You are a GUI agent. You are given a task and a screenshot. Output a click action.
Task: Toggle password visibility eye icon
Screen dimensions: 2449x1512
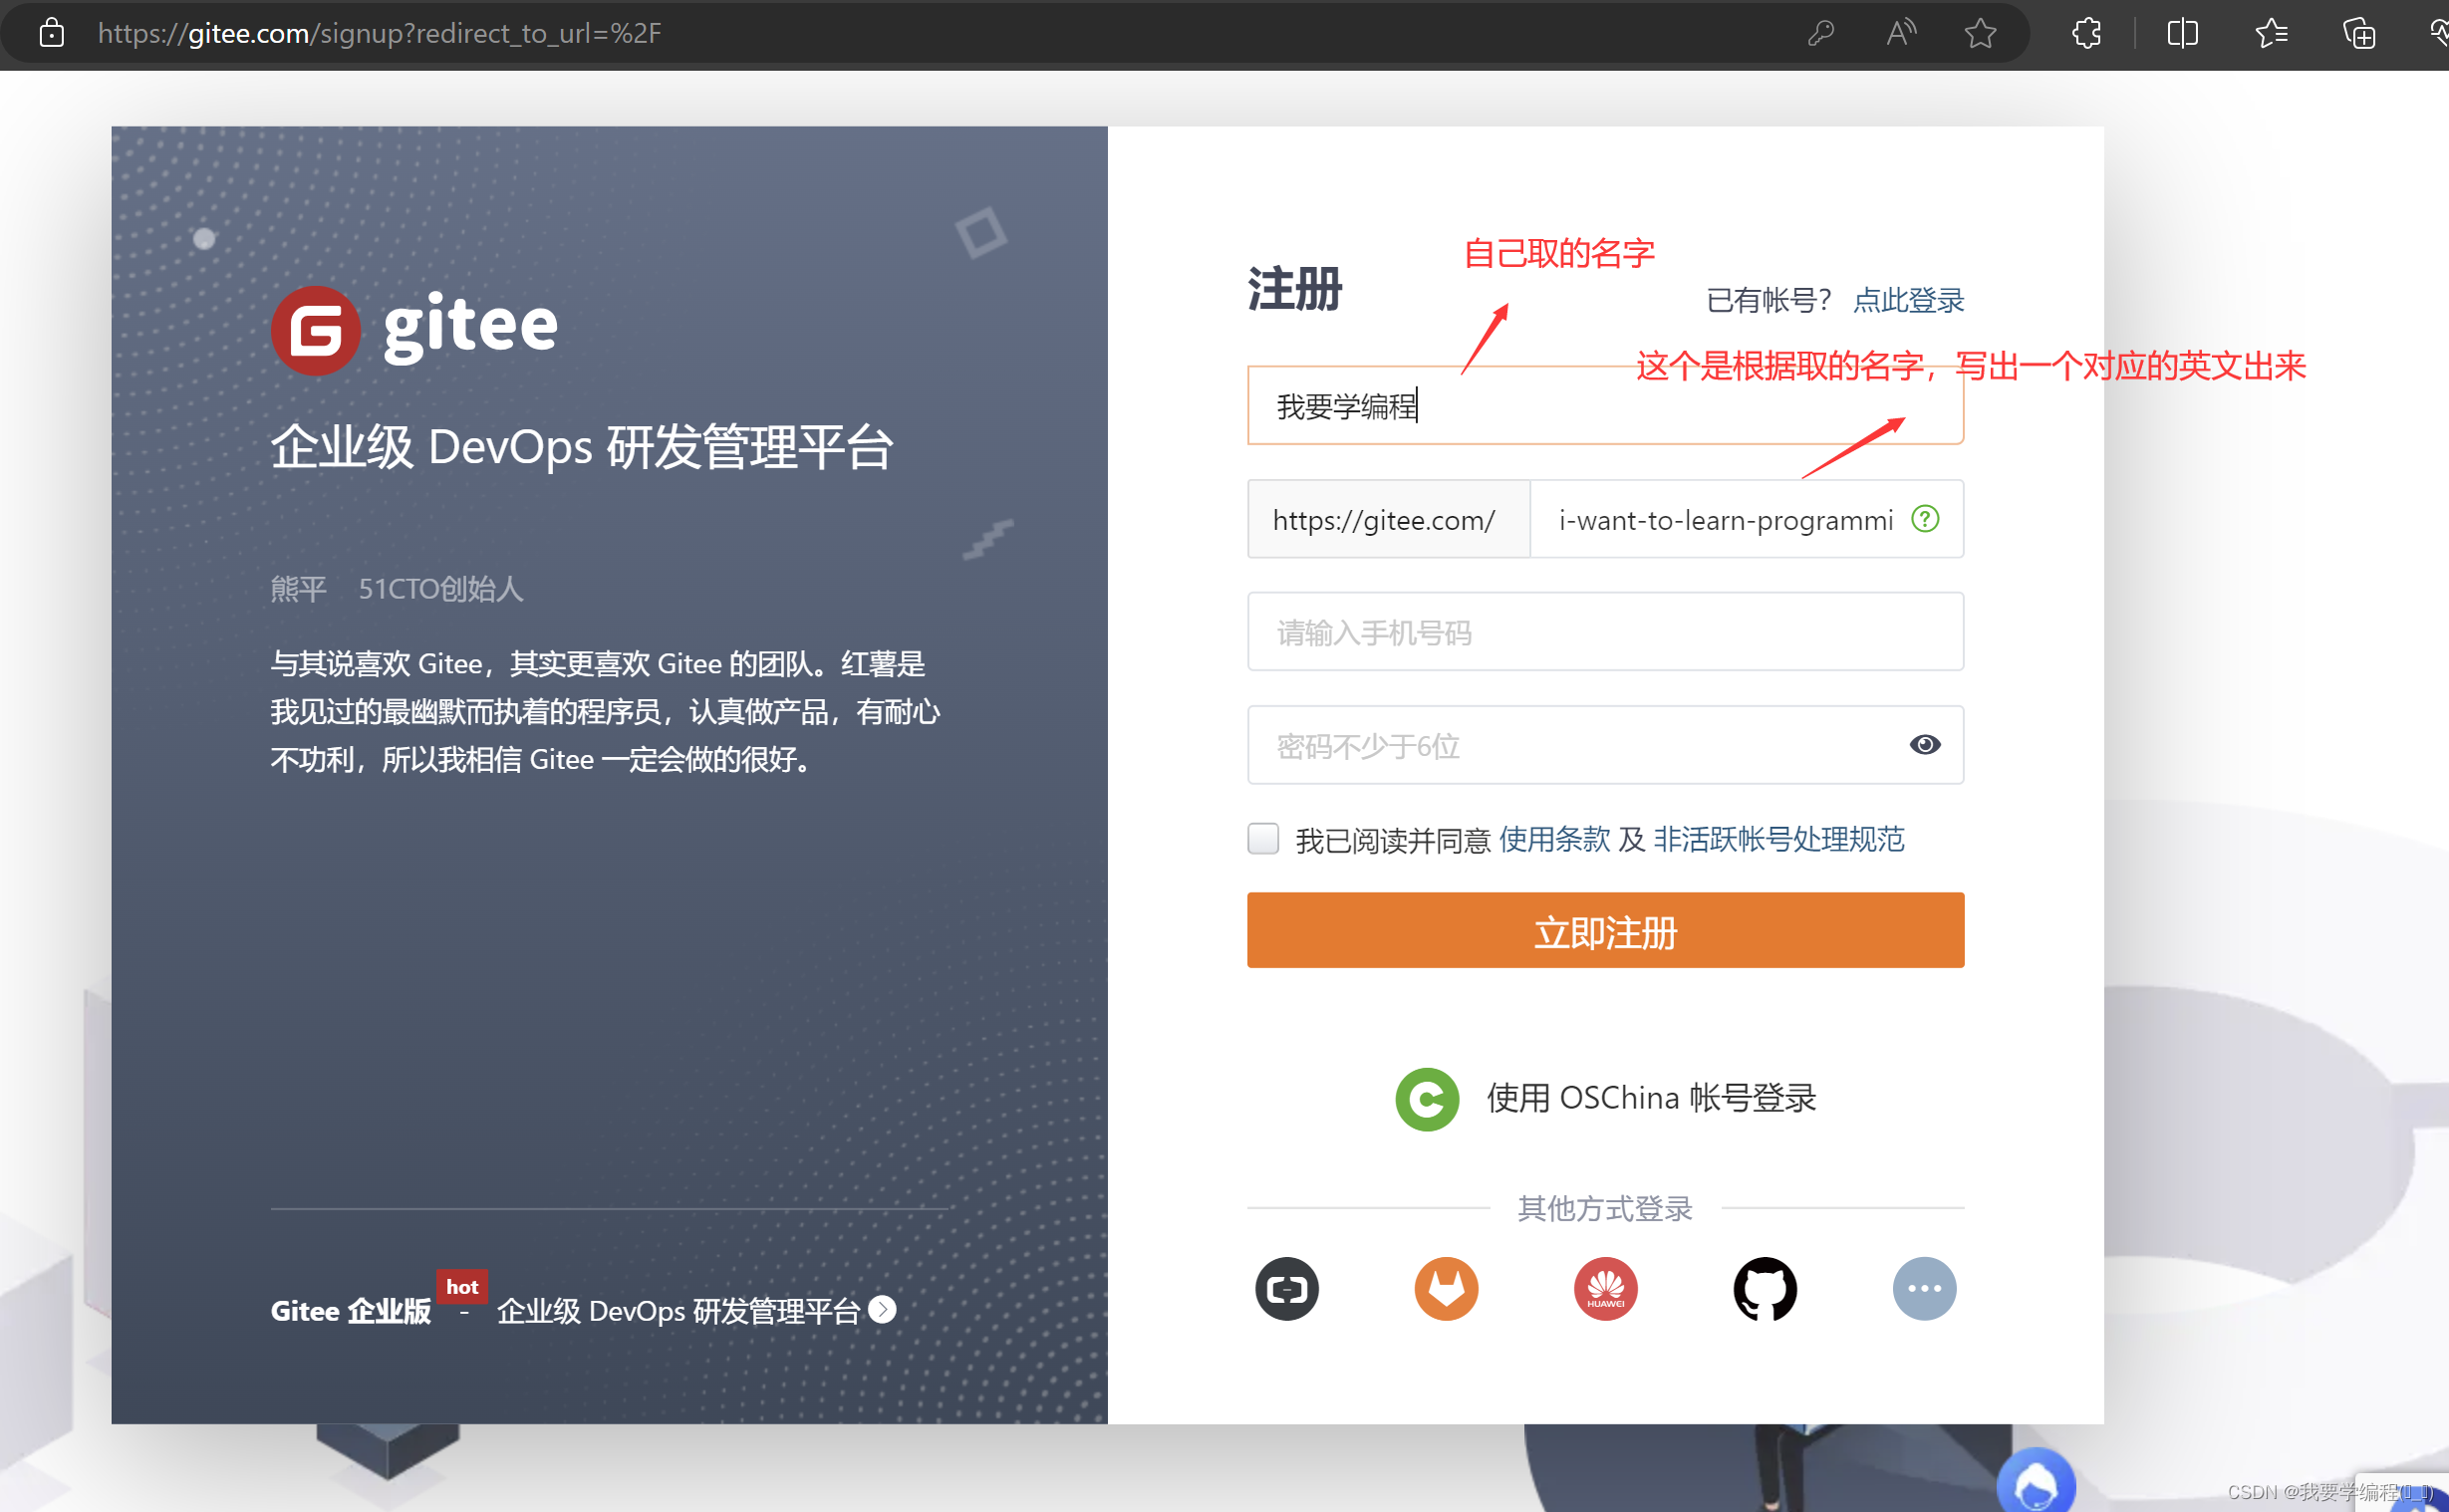coord(1924,745)
